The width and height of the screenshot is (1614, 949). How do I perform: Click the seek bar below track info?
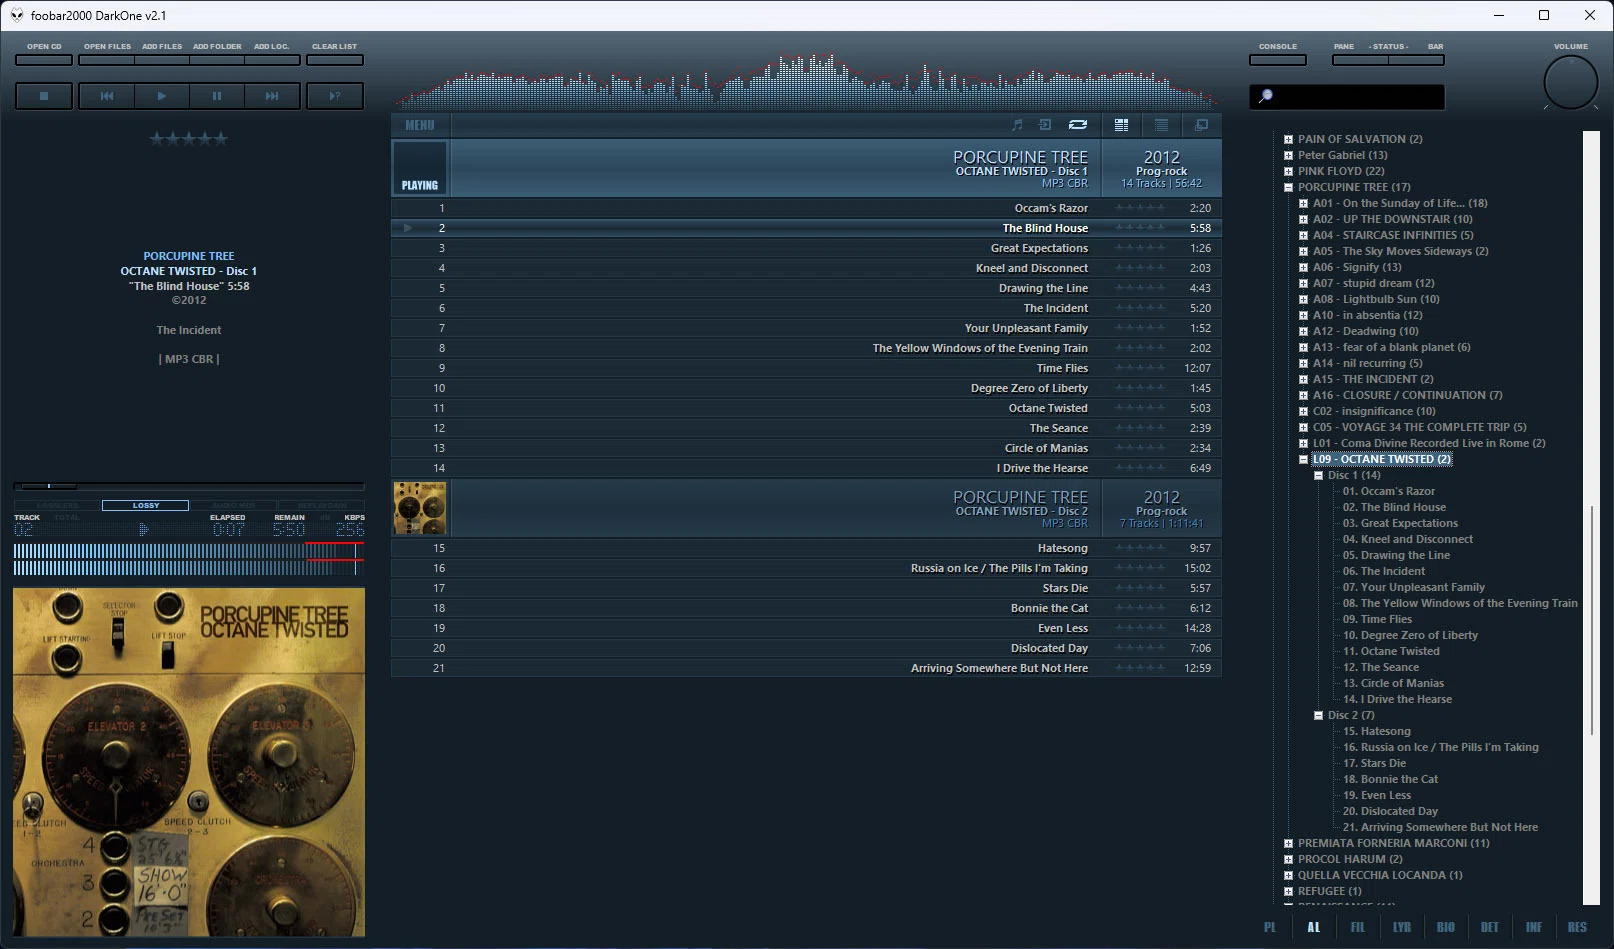189,486
